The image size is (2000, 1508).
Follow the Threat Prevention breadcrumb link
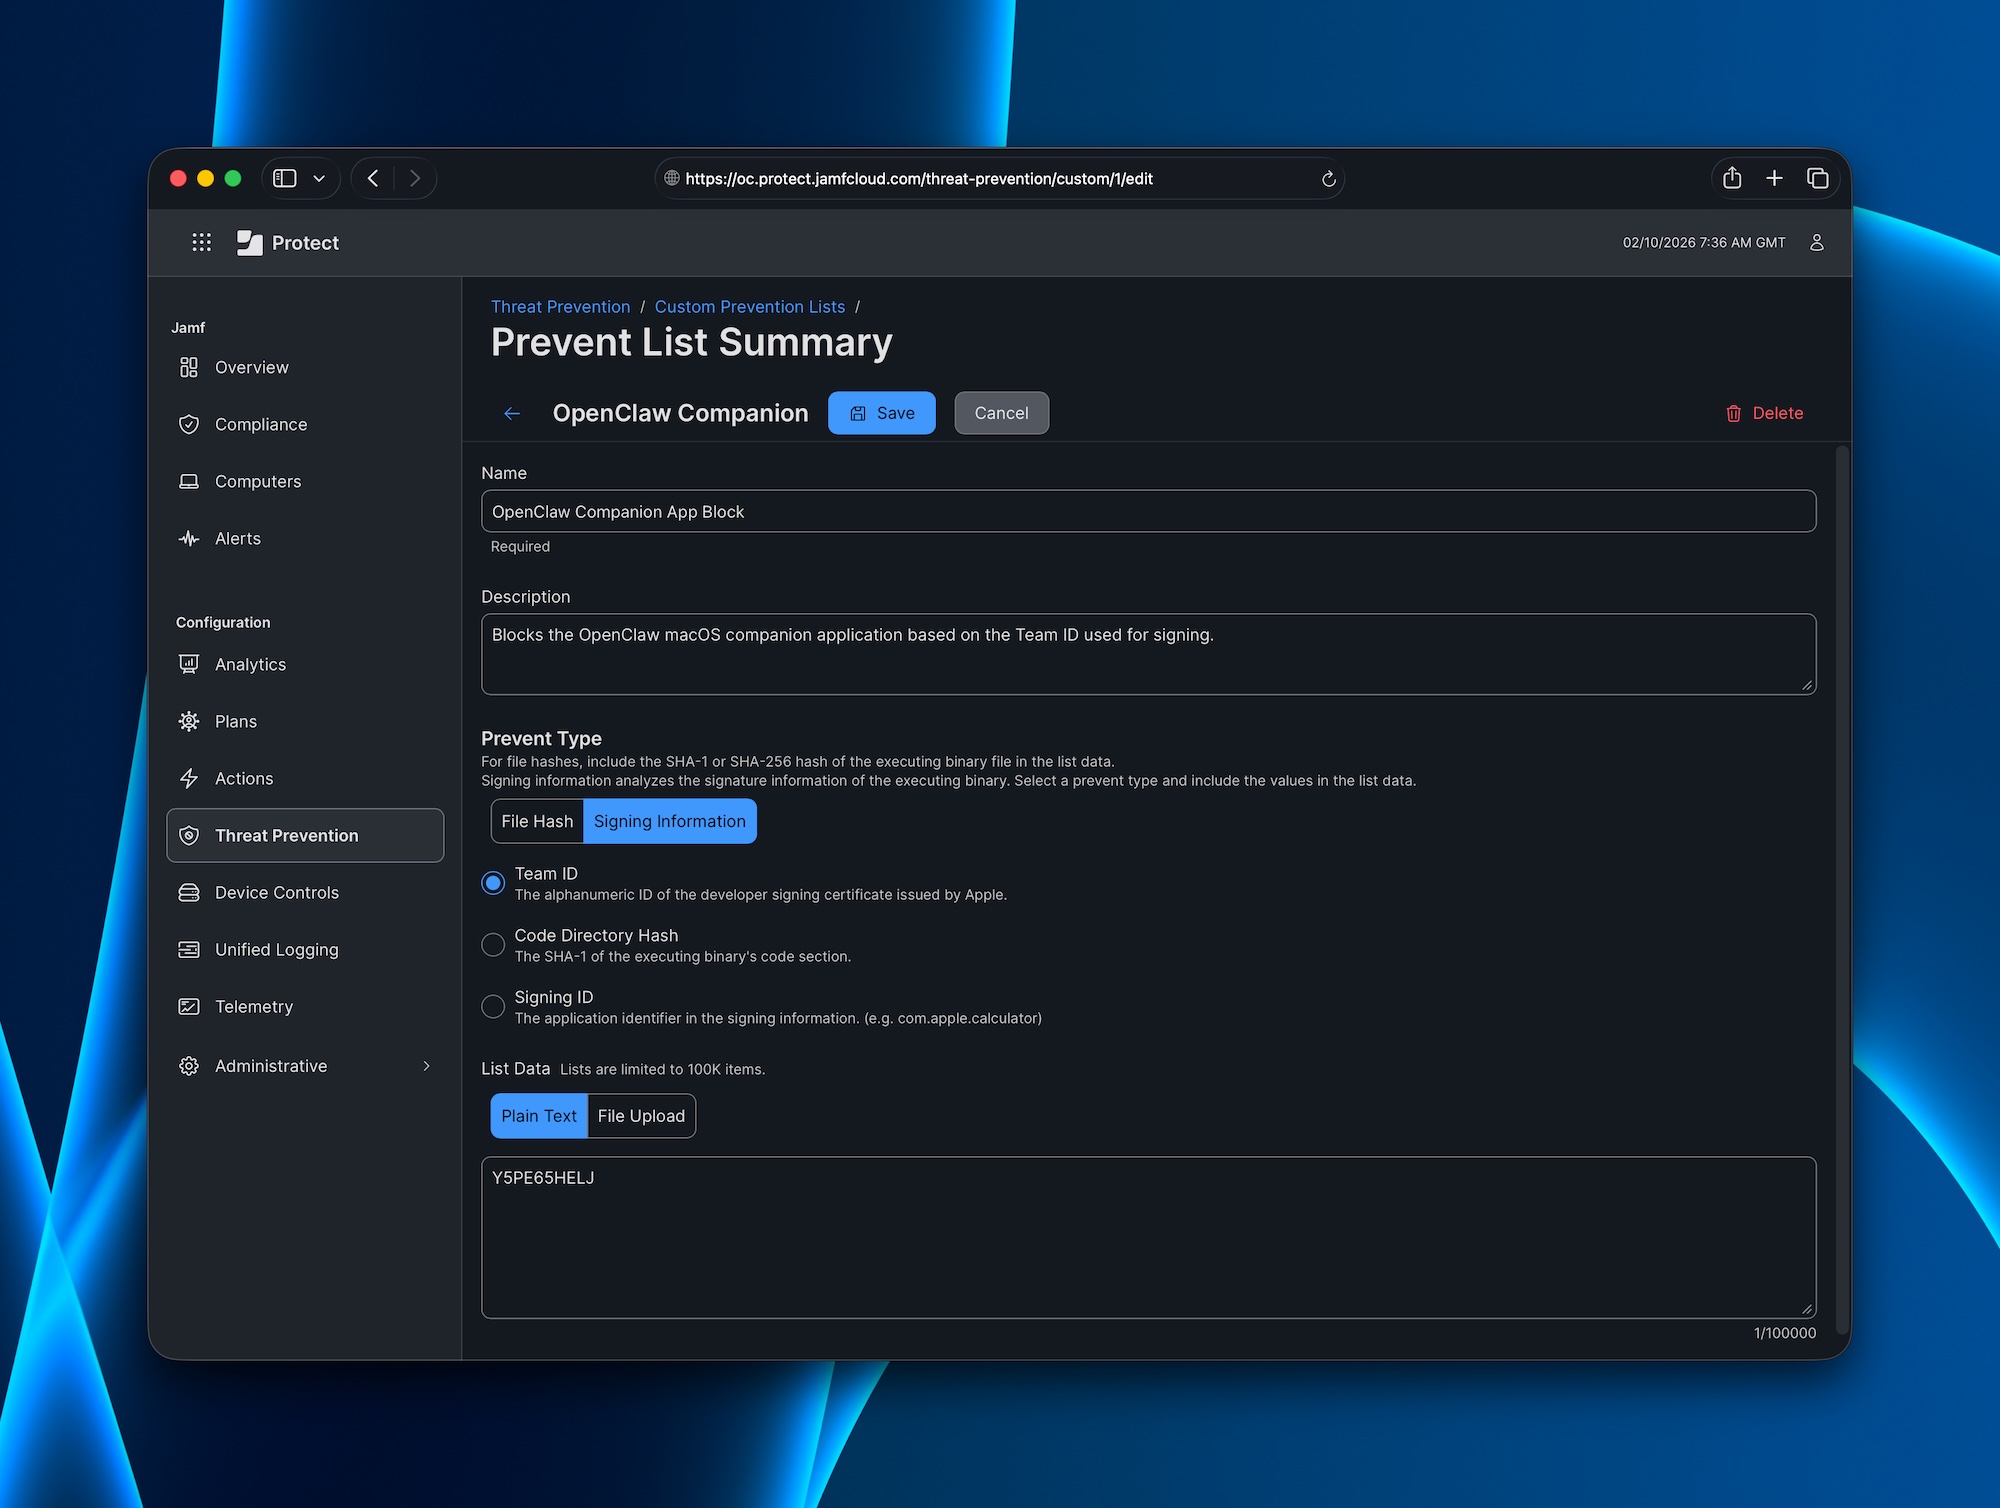(560, 307)
